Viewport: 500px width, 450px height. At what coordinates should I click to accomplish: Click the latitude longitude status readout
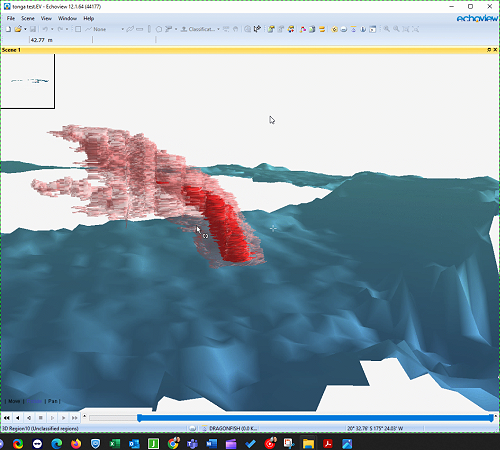click(375, 428)
